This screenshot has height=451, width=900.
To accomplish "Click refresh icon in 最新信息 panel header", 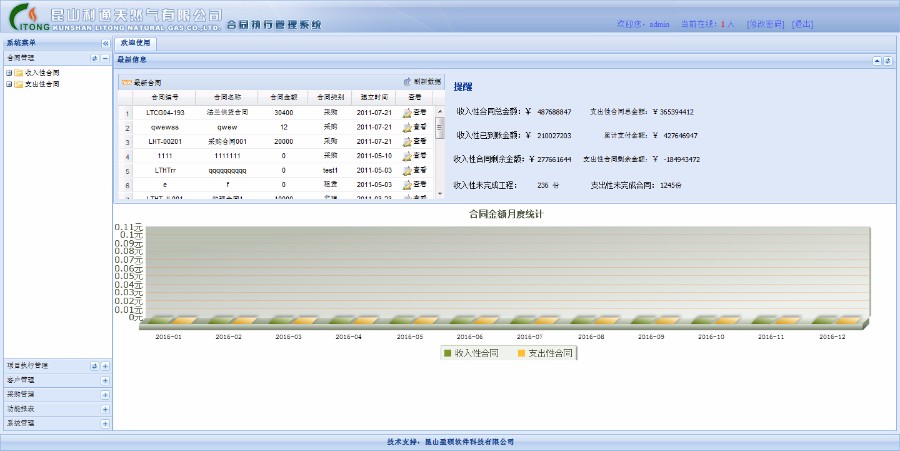I will [887, 60].
